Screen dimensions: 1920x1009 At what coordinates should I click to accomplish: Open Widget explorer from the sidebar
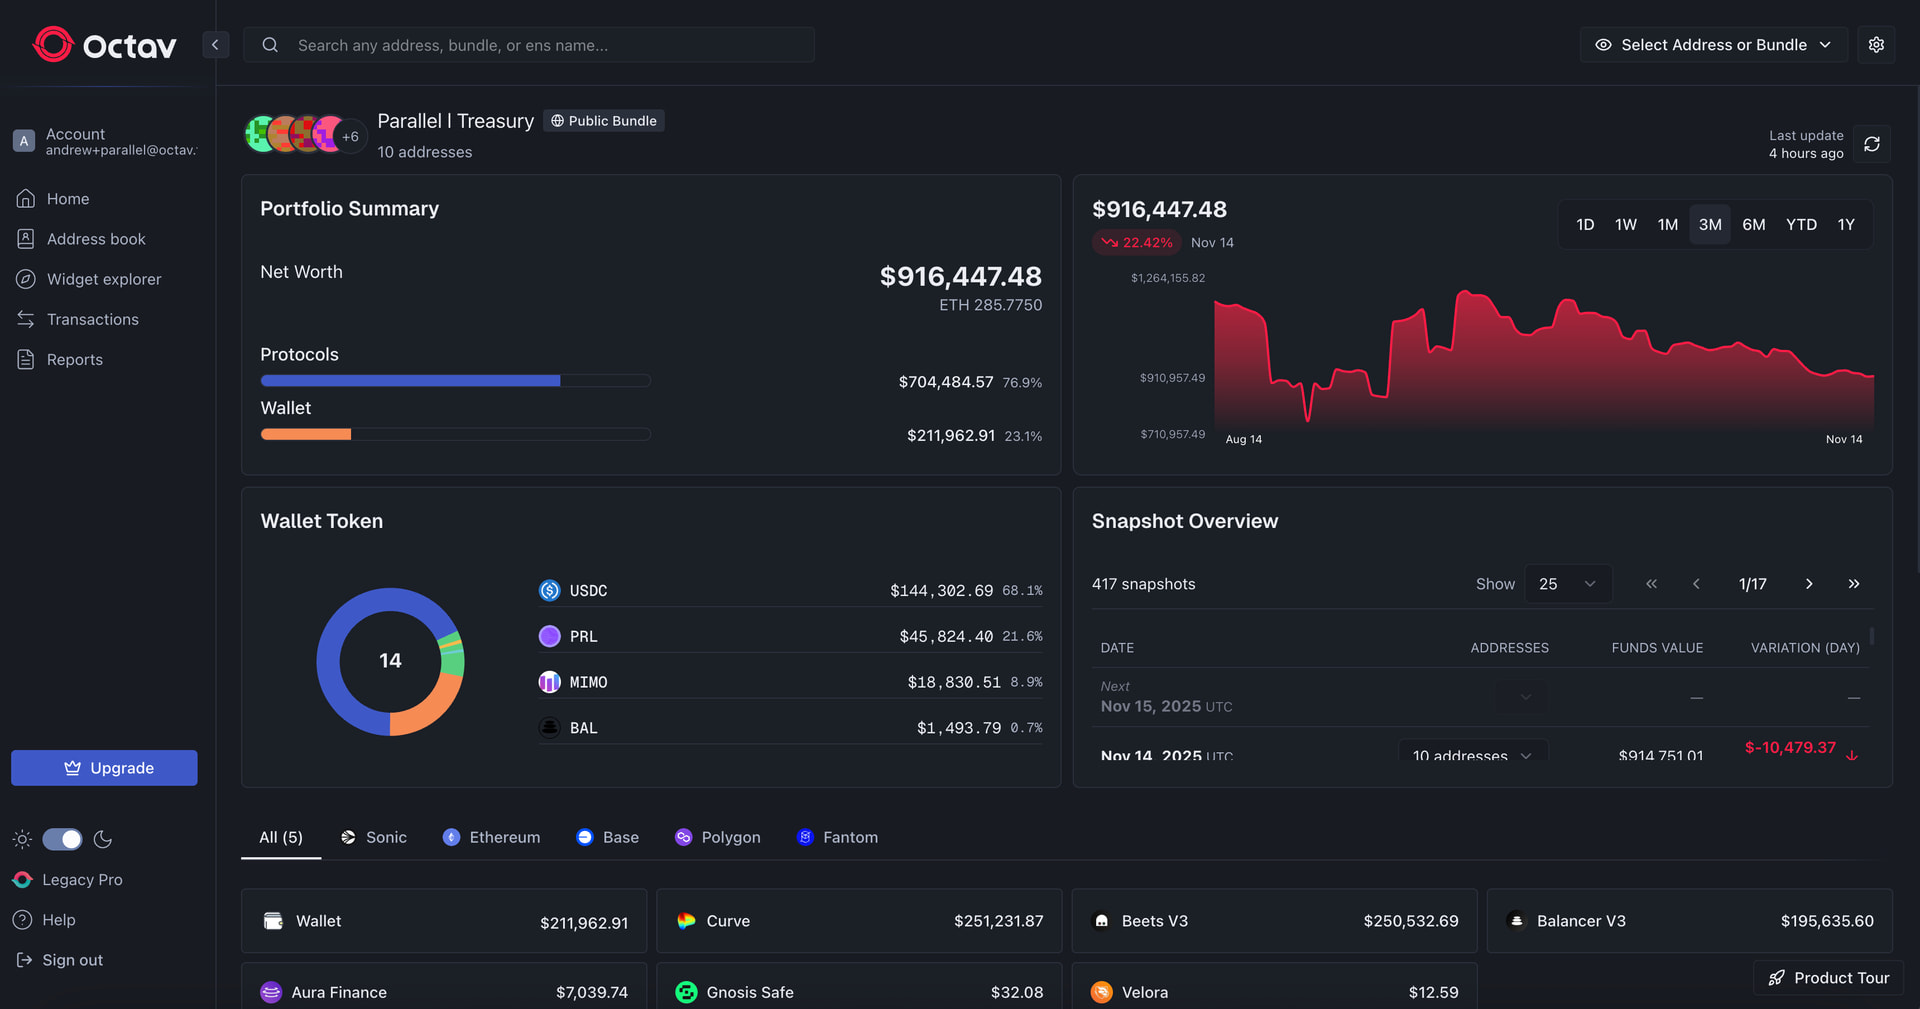click(x=103, y=279)
